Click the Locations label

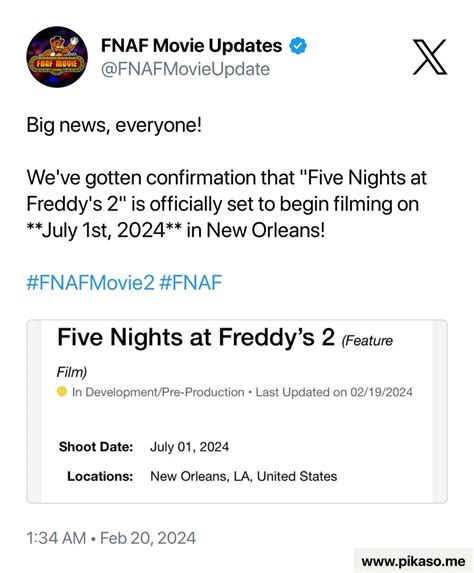coord(100,476)
